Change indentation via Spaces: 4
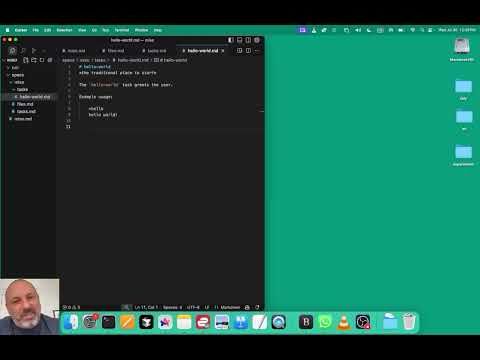The image size is (480, 360). coord(173,307)
